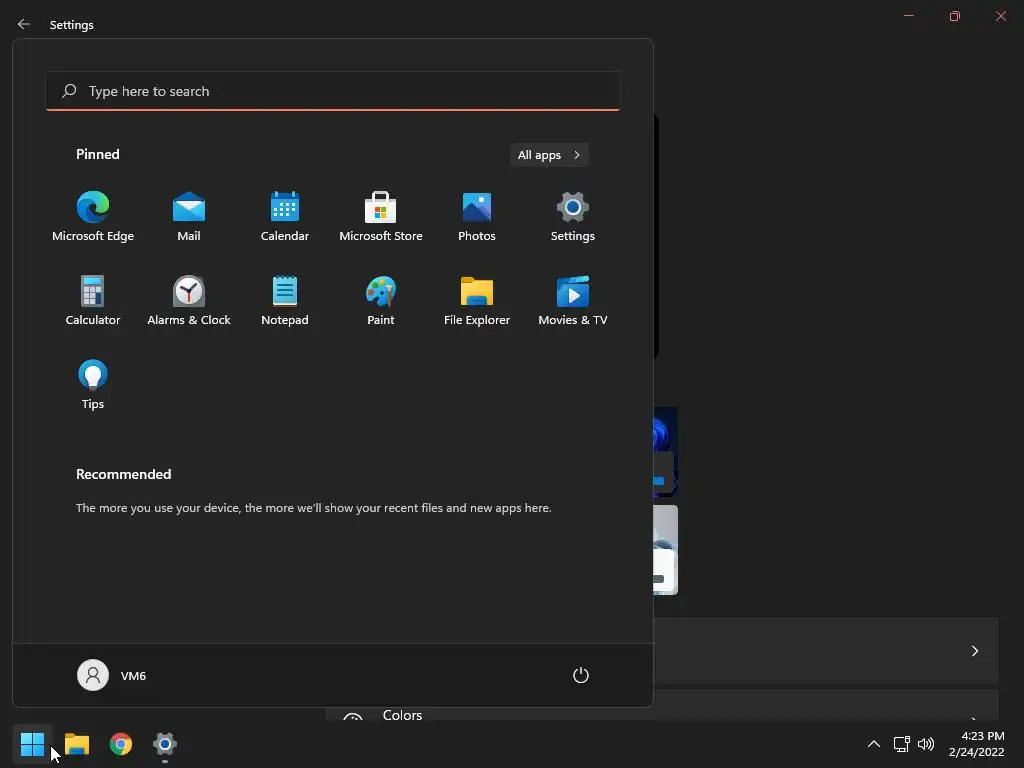Minimize the Settings window
The height and width of the screenshot is (768, 1024).
[908, 16]
